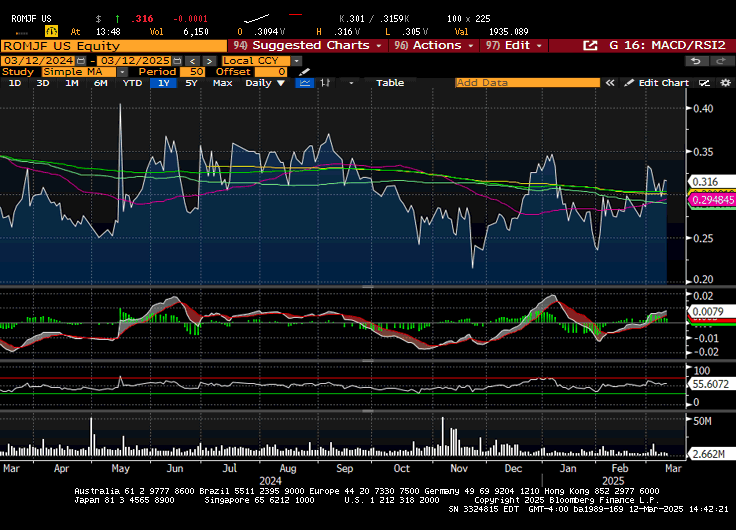Open the Table view button
The image size is (736, 530).
(x=390, y=83)
